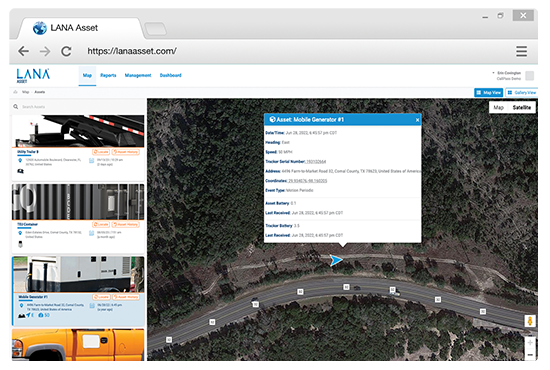Screen dimensions: 550x370
Task: Open the Mobile Generator #1 thumbnail image
Action: pos(78,274)
